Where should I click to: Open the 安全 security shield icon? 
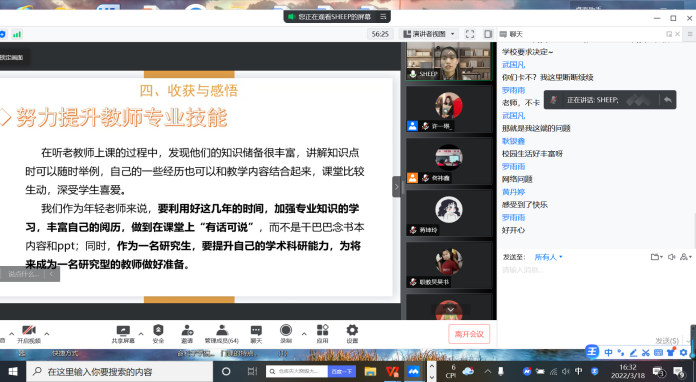click(x=158, y=334)
